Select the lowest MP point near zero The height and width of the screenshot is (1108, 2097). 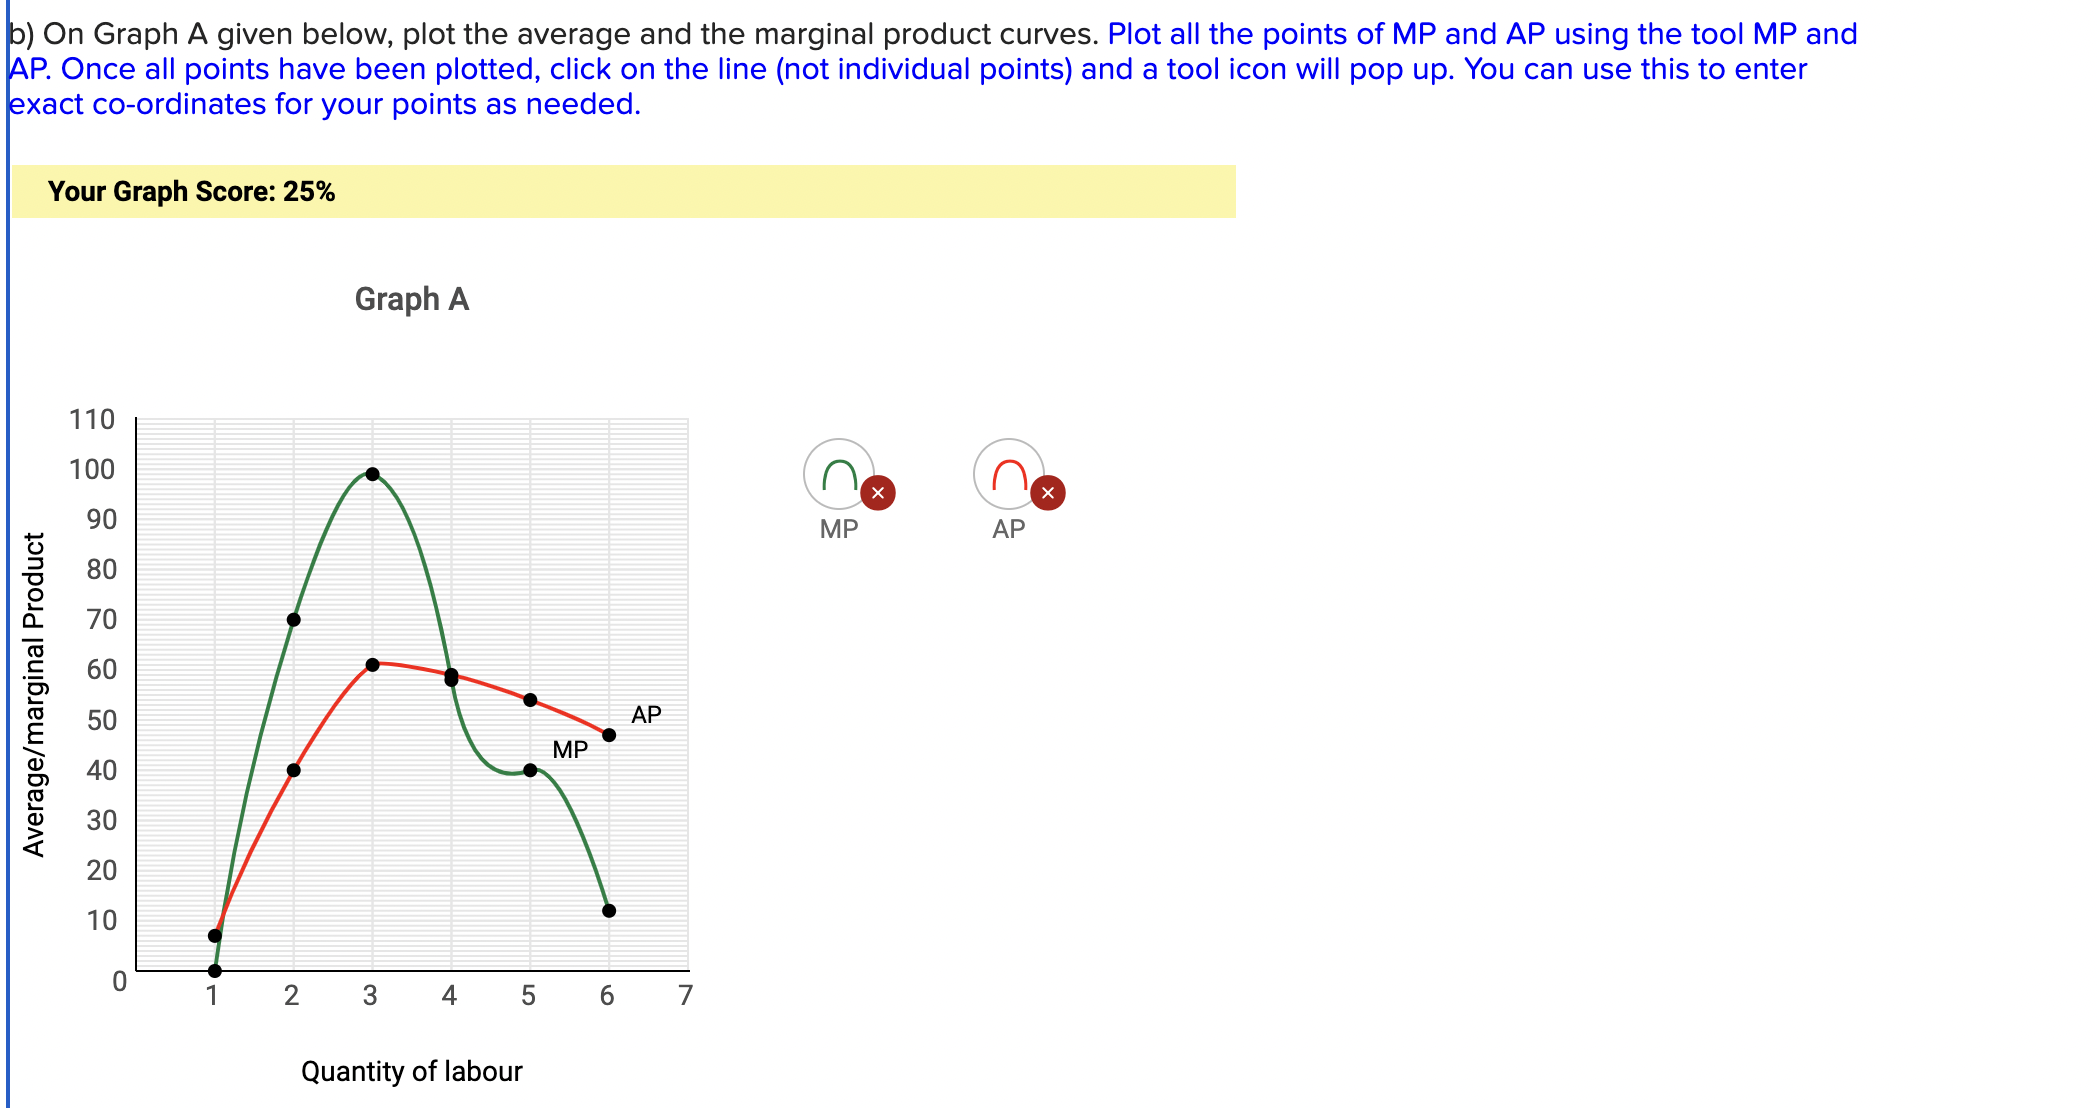(214, 969)
